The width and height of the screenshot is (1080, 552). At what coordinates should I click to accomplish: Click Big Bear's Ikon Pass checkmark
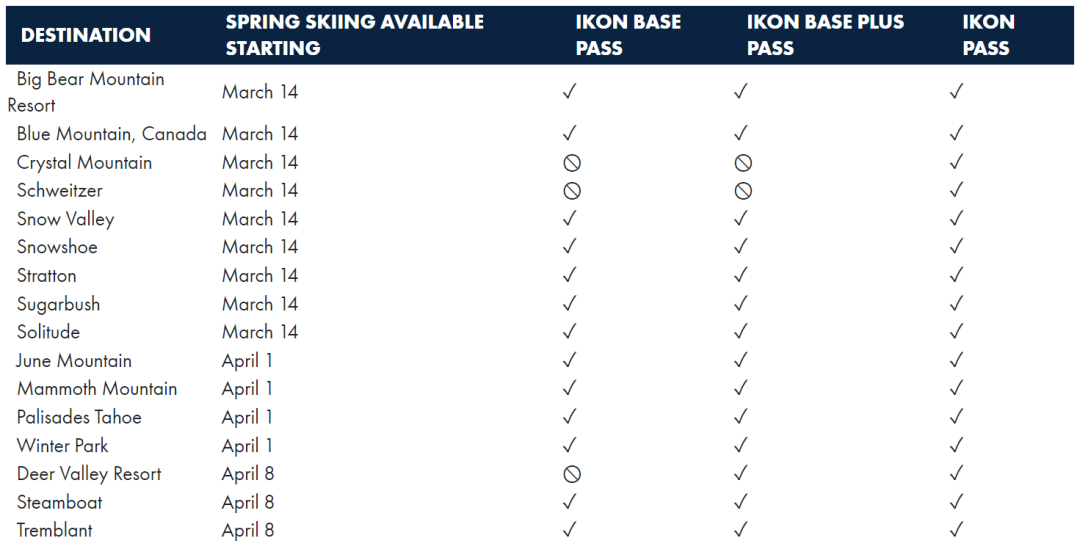click(x=956, y=92)
